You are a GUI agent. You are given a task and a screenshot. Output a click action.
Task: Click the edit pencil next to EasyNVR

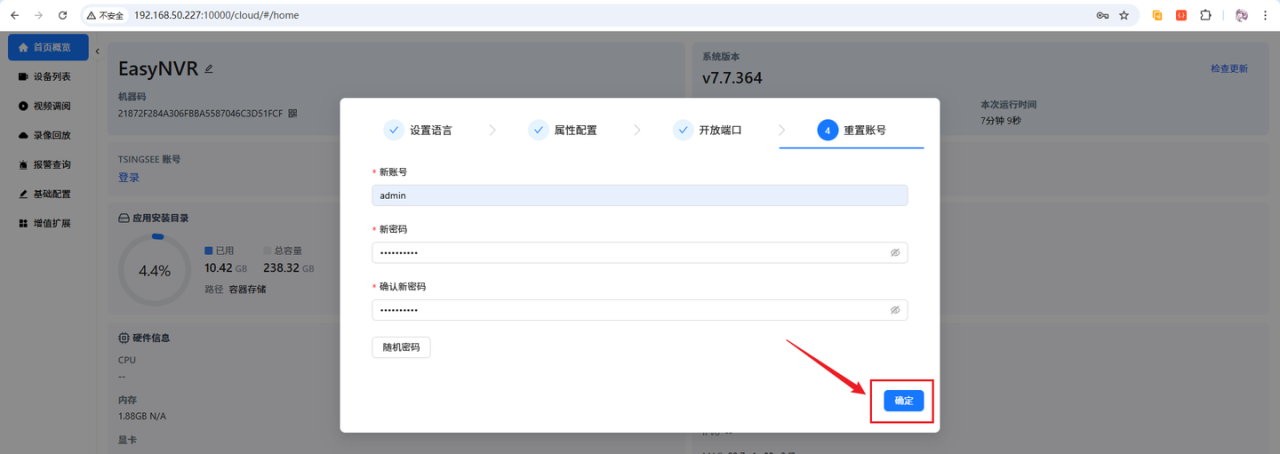coord(209,69)
